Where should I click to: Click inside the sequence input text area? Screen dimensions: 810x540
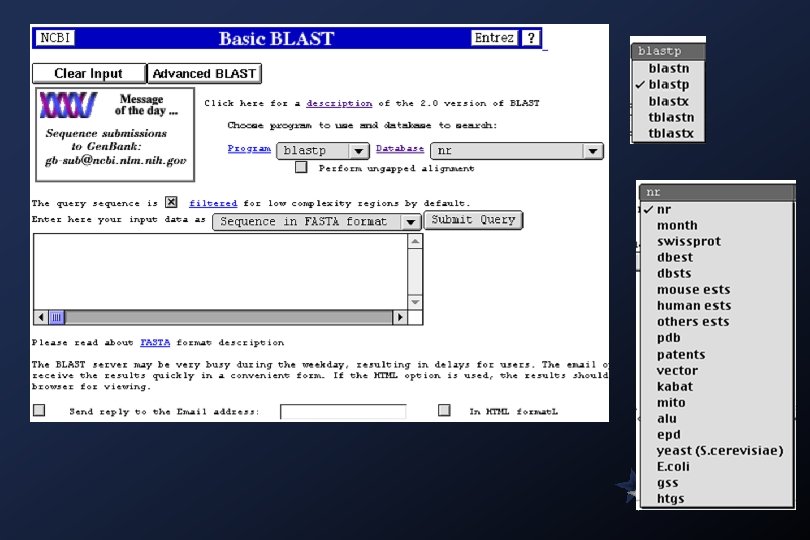pyautogui.click(x=221, y=271)
